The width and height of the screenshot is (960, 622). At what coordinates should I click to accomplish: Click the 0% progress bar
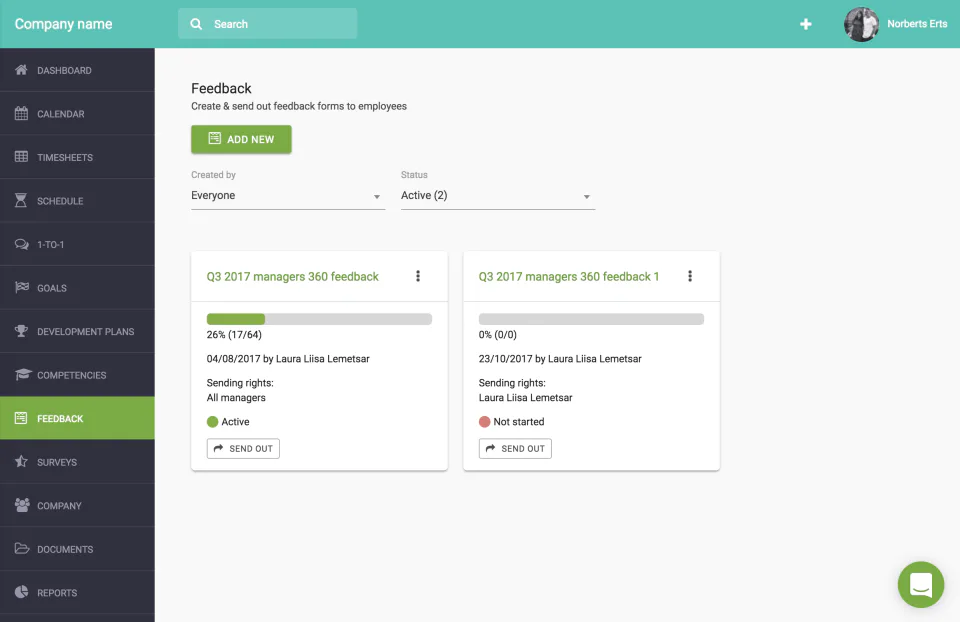[591, 319]
